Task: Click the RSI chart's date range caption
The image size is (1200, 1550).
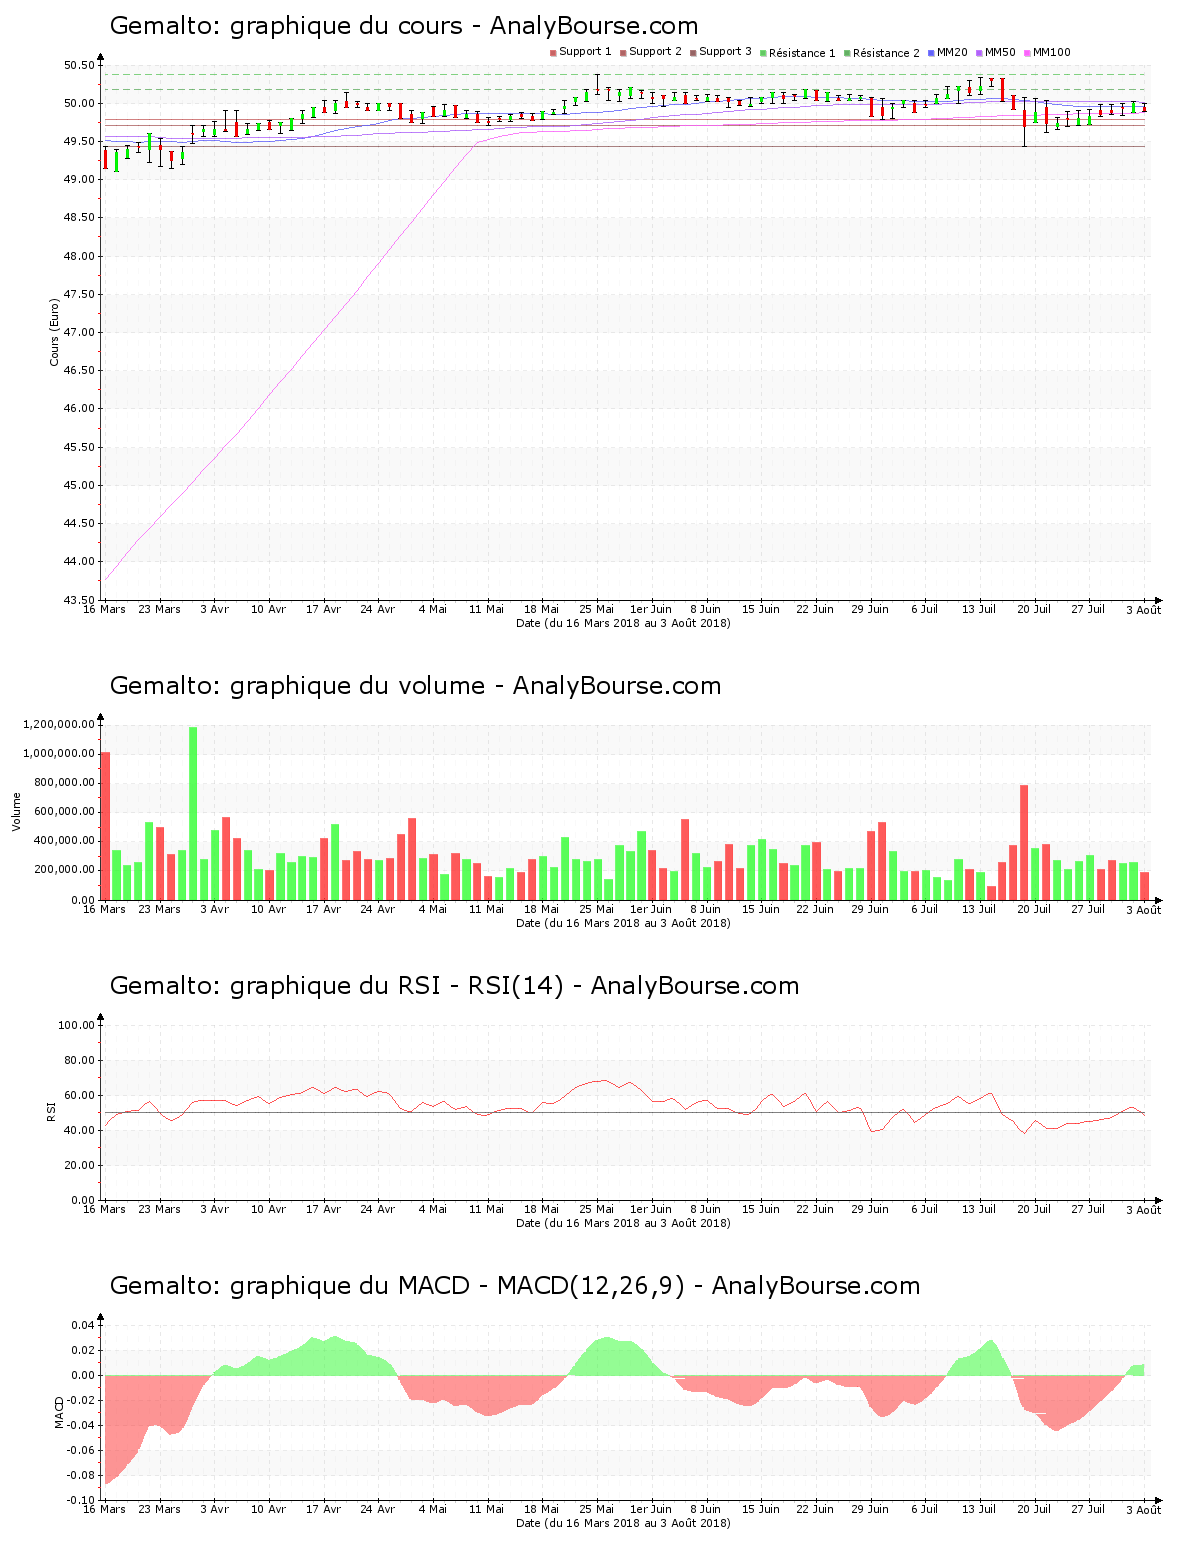Action: 623,1223
